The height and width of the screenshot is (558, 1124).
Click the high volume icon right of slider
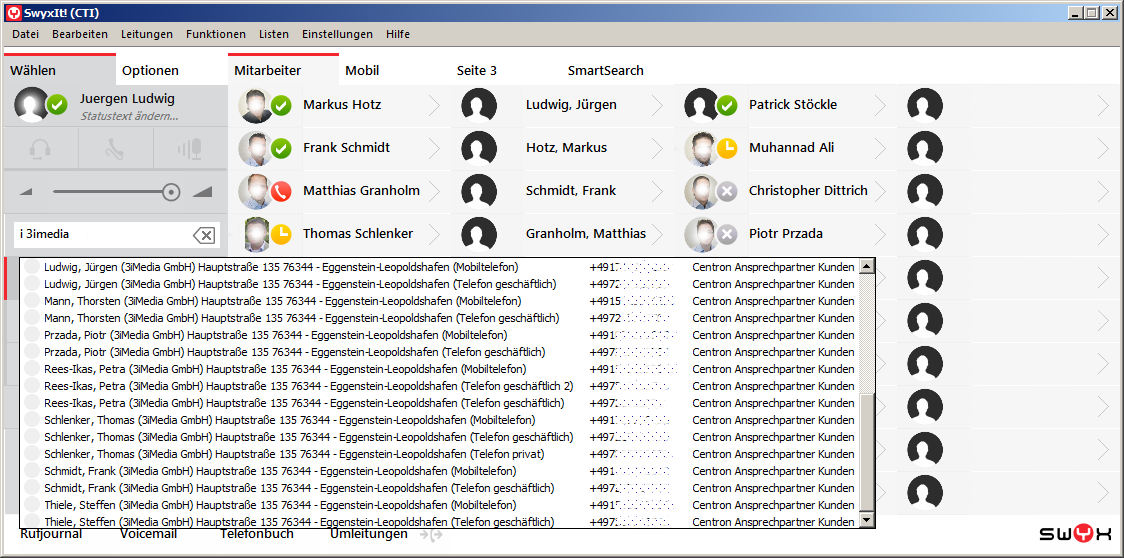point(202,192)
